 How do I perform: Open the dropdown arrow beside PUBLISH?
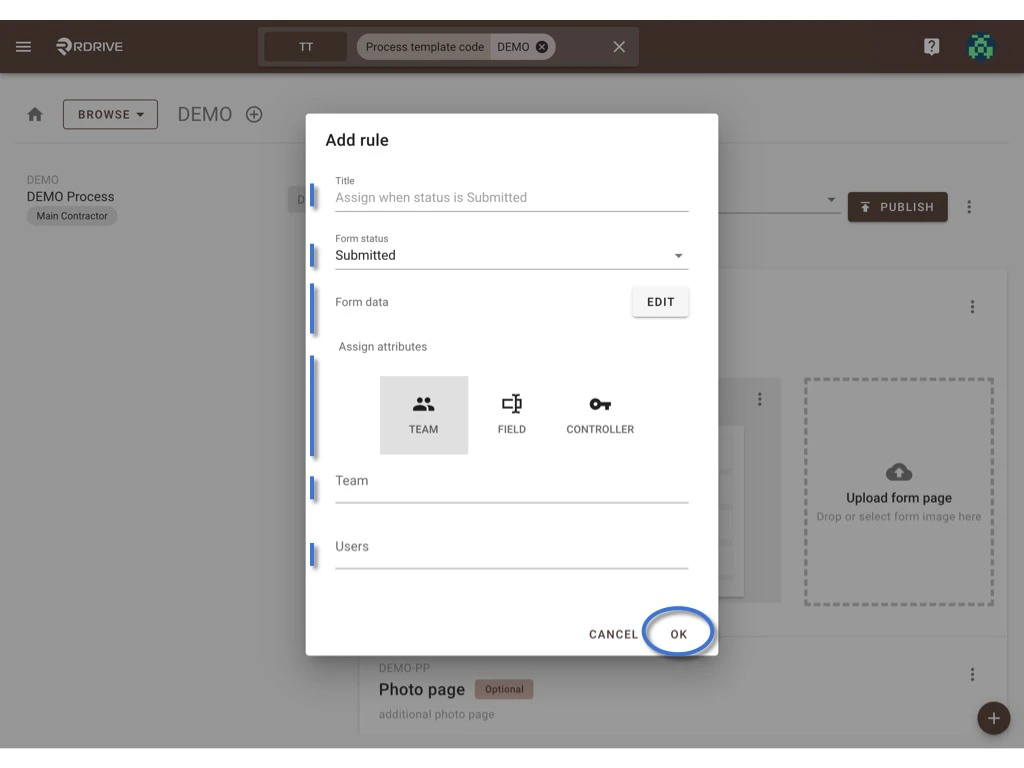point(830,200)
